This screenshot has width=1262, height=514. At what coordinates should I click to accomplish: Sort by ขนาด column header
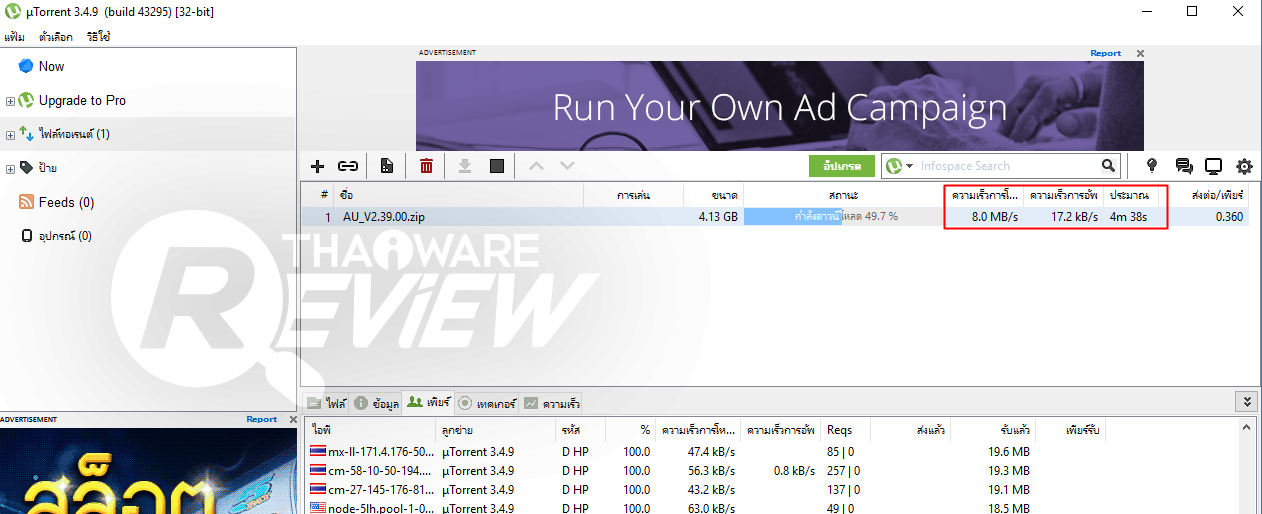[714, 194]
